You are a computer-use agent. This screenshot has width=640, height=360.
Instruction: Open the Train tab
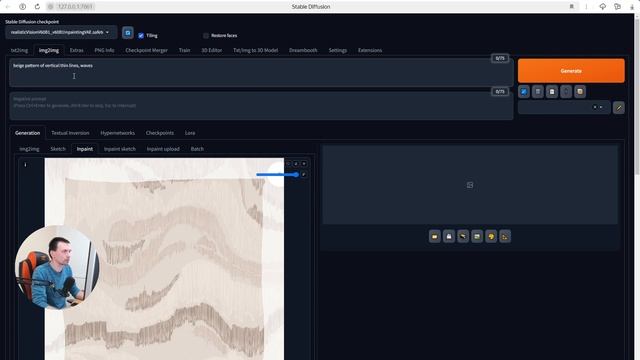pyautogui.click(x=184, y=50)
